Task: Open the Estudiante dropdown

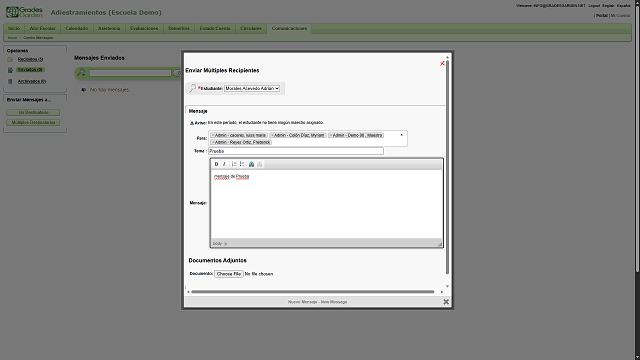Action: [x=252, y=88]
